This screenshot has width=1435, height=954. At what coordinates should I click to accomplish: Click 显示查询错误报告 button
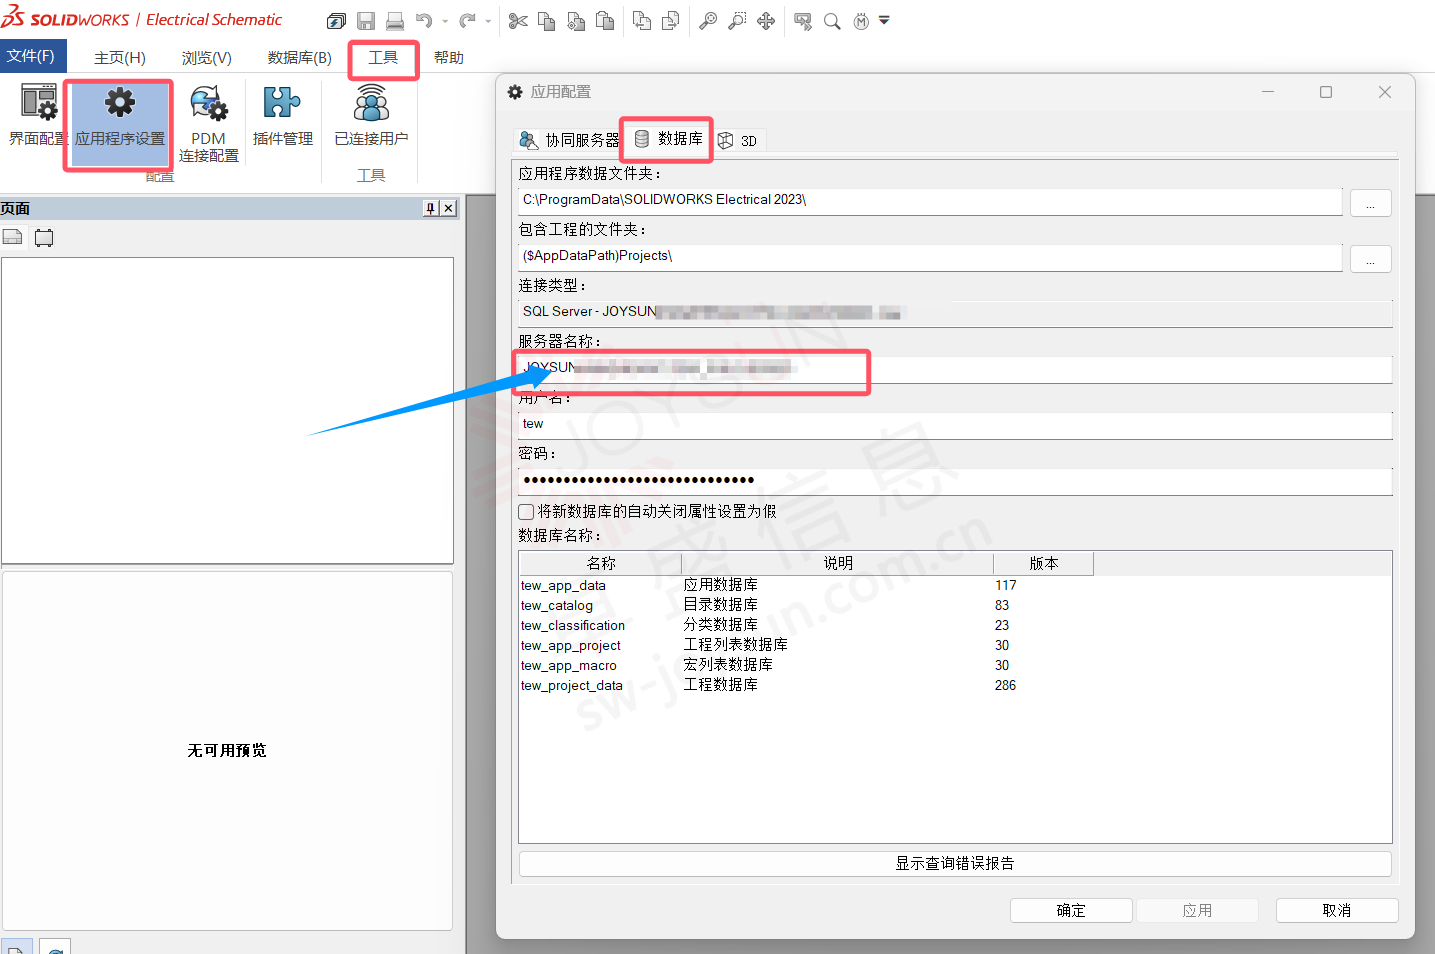click(x=954, y=864)
